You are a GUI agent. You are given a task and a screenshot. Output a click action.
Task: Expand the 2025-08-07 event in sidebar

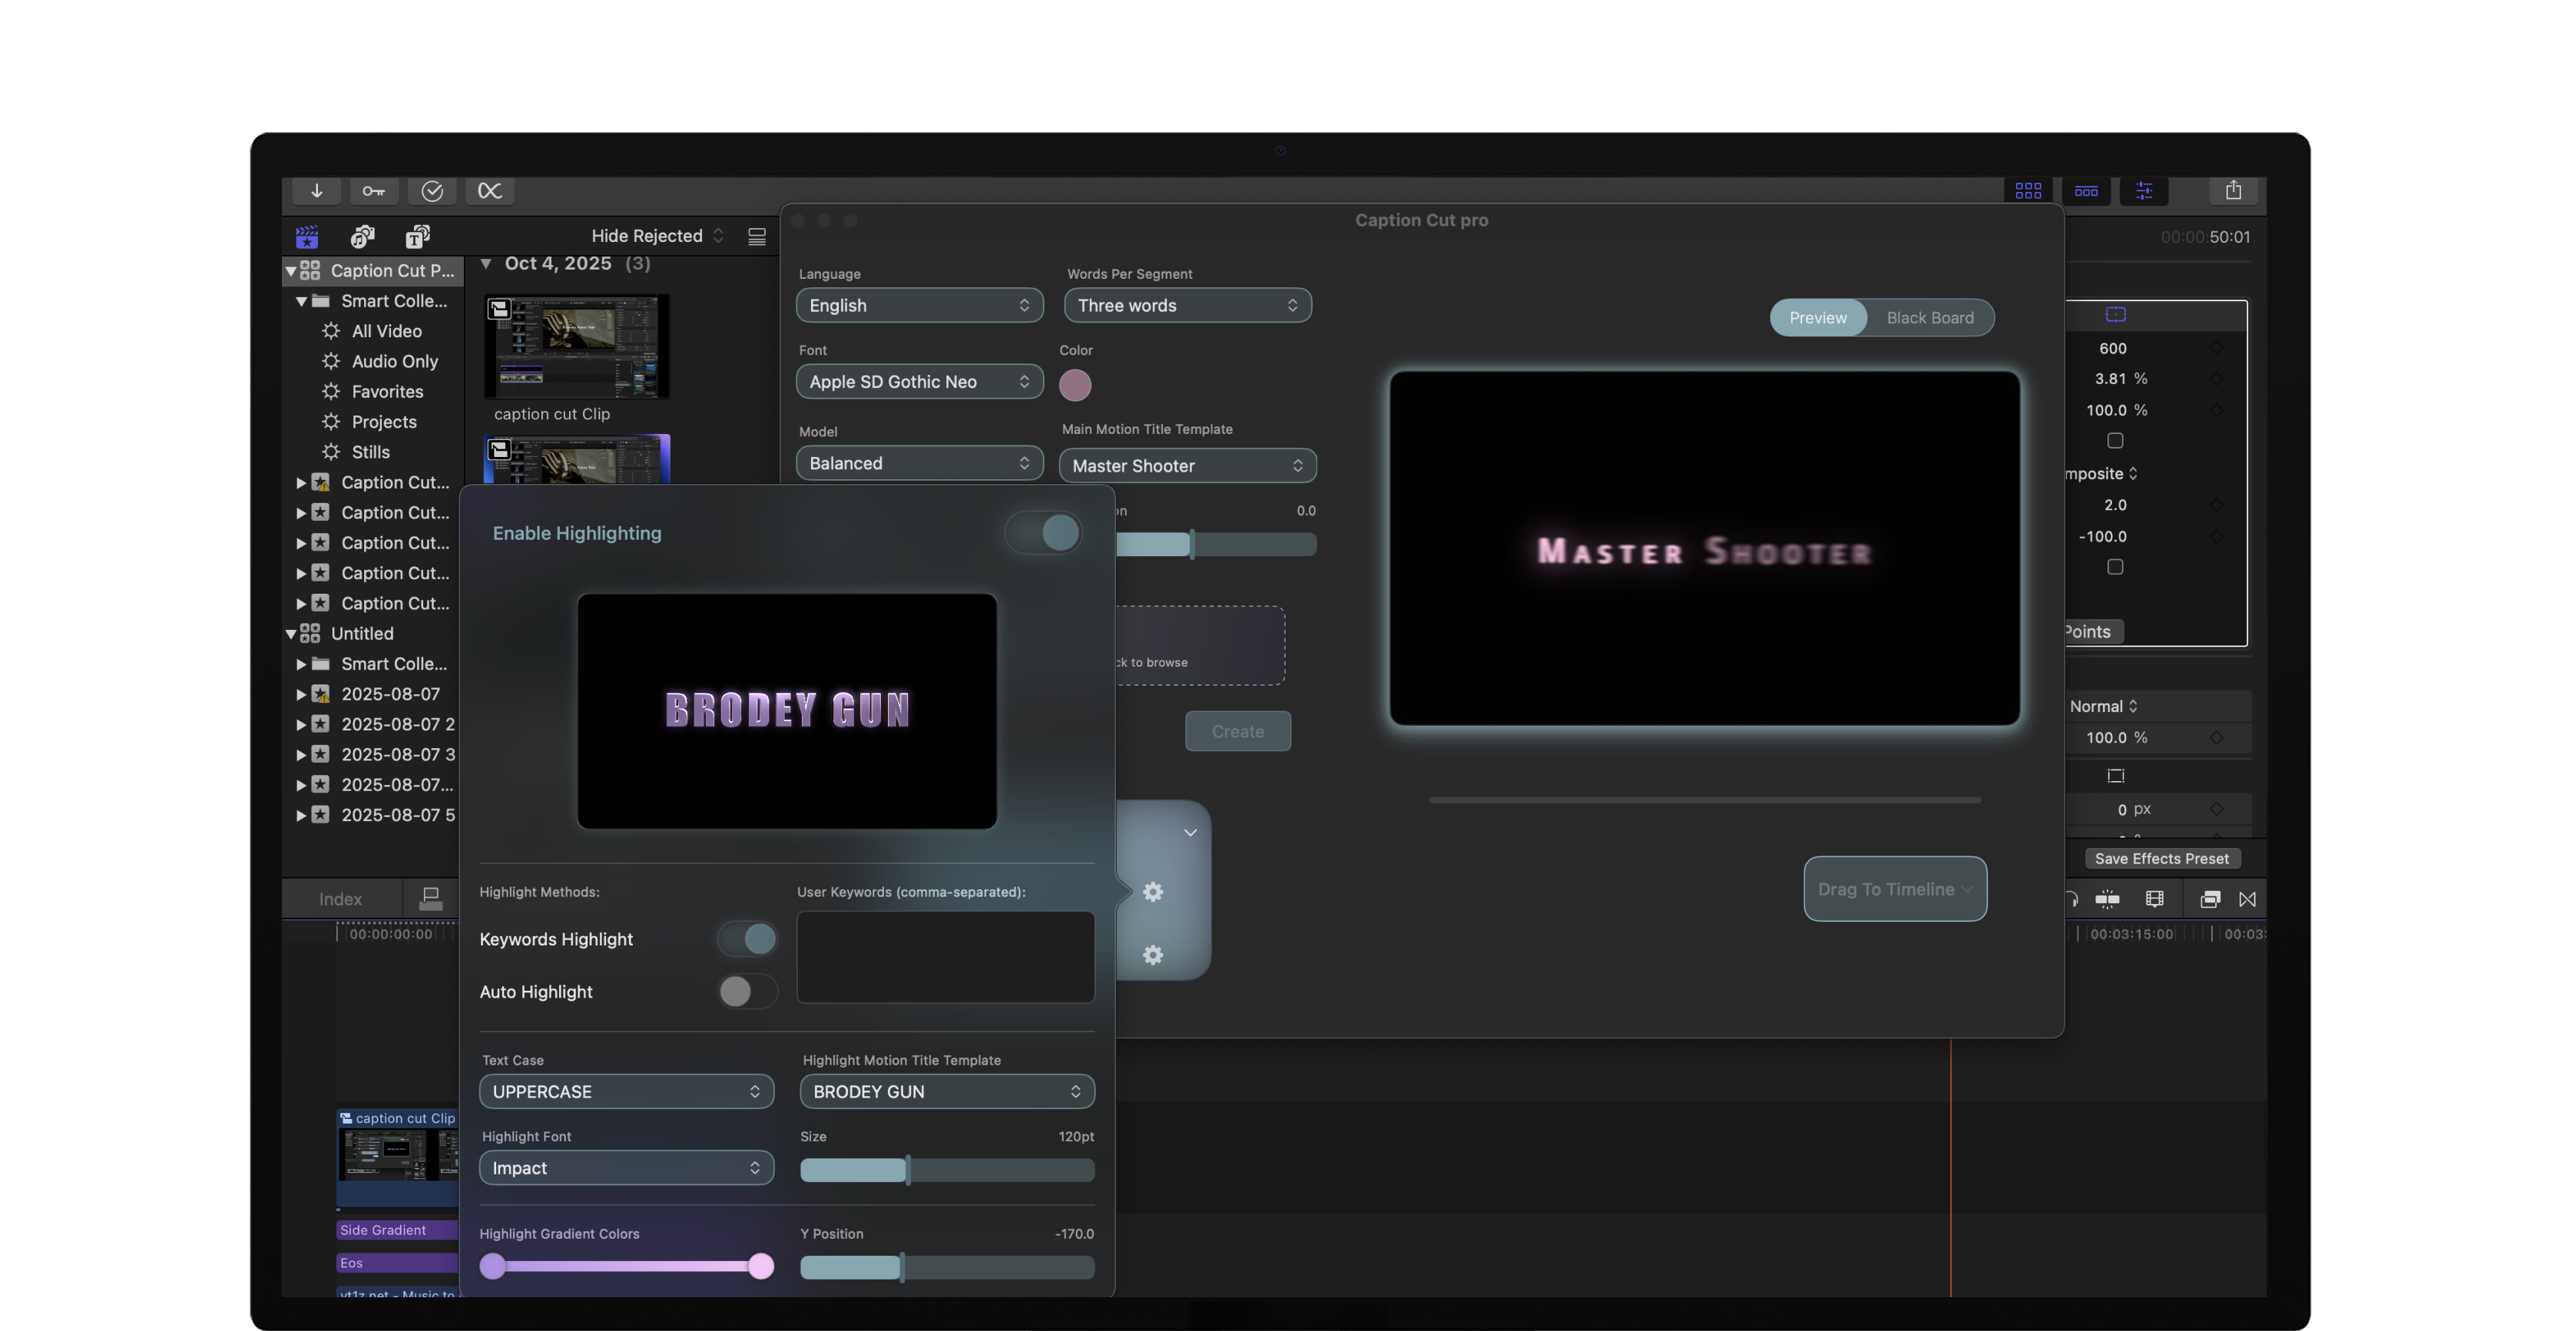(x=301, y=694)
